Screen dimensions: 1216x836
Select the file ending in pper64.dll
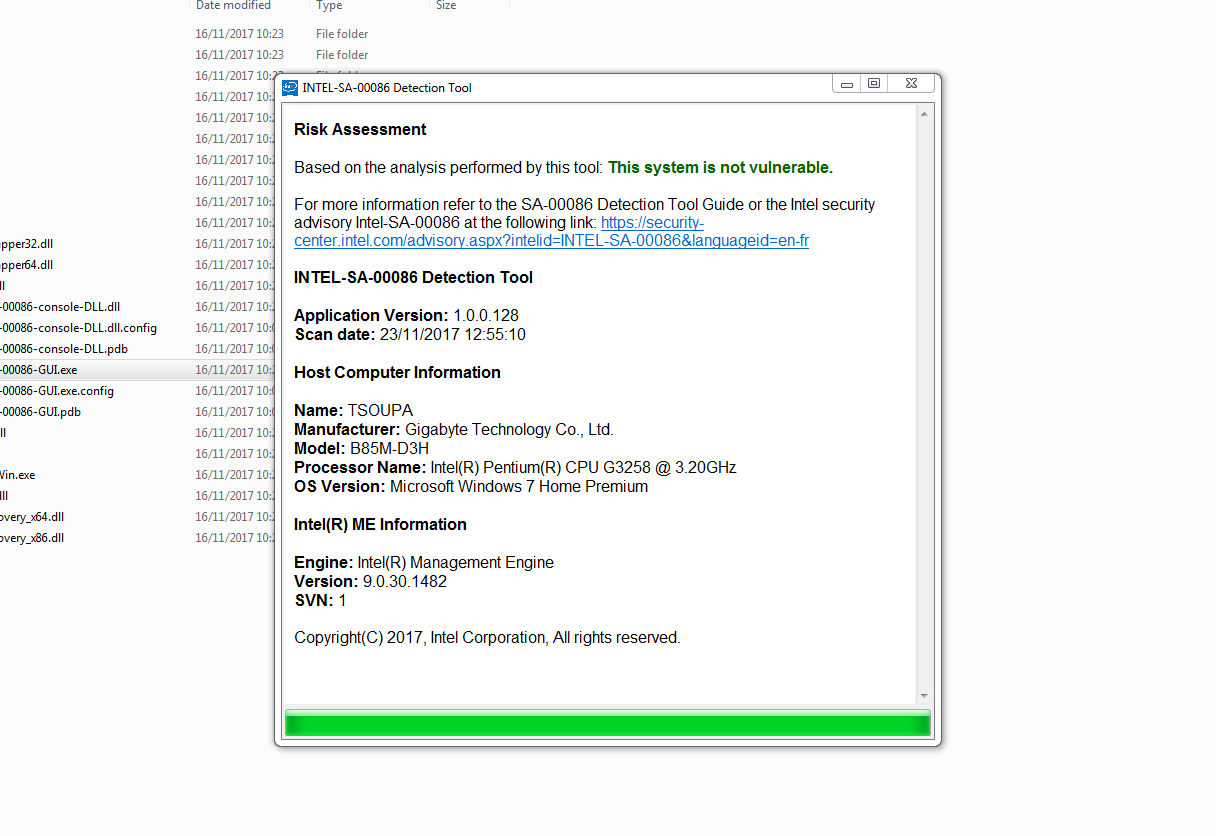(26, 265)
